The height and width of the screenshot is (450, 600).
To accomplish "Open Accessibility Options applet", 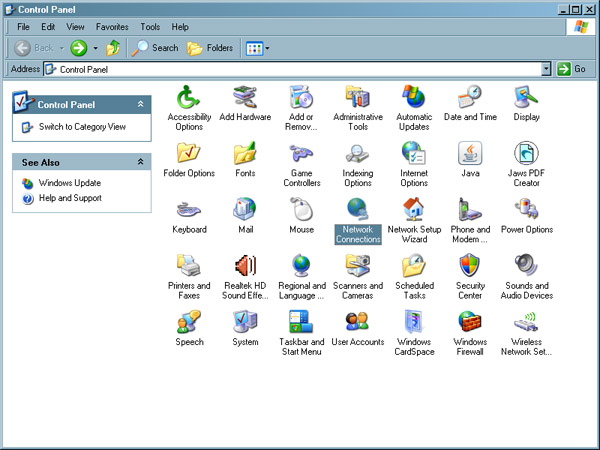I will [189, 108].
